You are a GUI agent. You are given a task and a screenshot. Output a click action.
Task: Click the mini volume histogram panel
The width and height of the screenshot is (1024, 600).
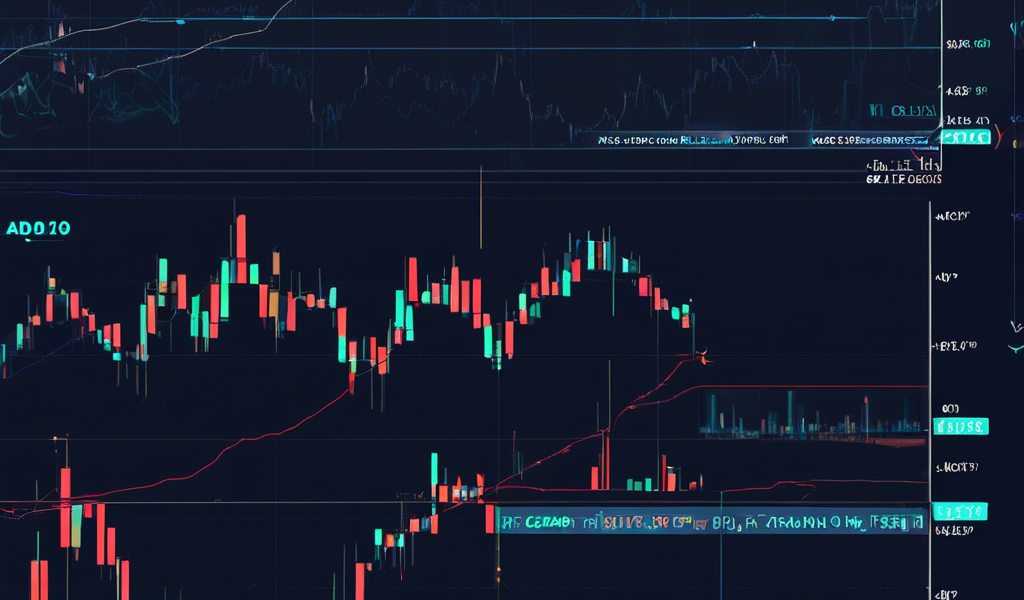[810, 420]
